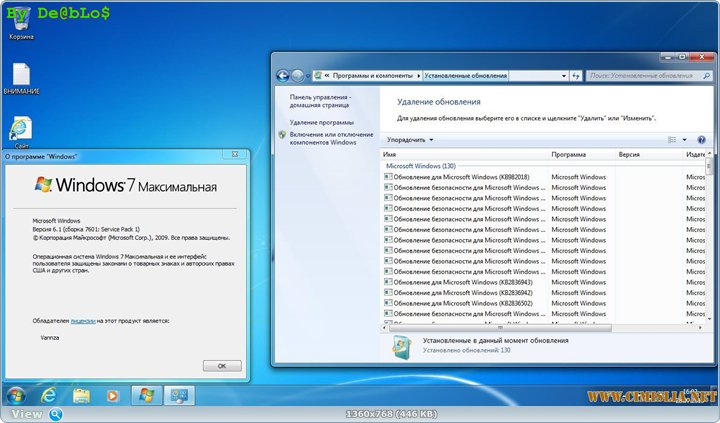Open the лицензии license terms link
The image size is (720, 423).
point(83,321)
